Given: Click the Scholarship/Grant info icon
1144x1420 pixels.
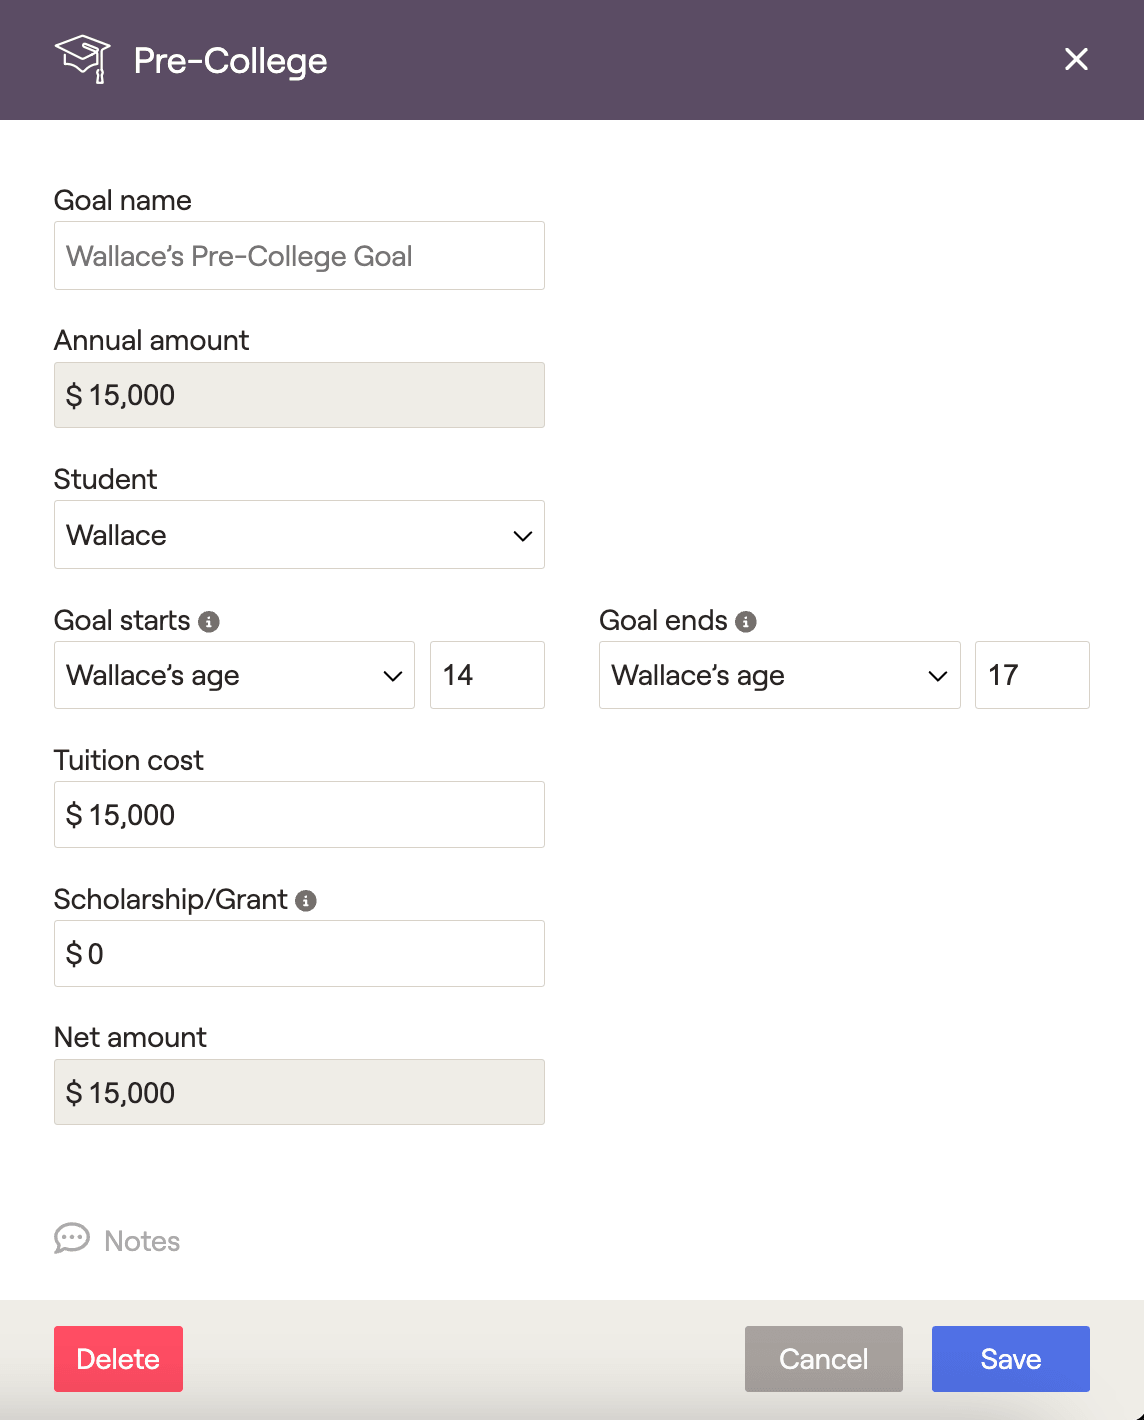Looking at the screenshot, I should pos(306,901).
